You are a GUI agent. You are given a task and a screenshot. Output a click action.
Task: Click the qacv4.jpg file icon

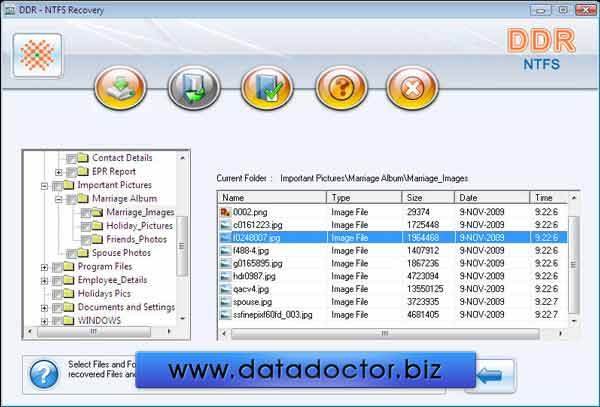[x=226, y=289]
